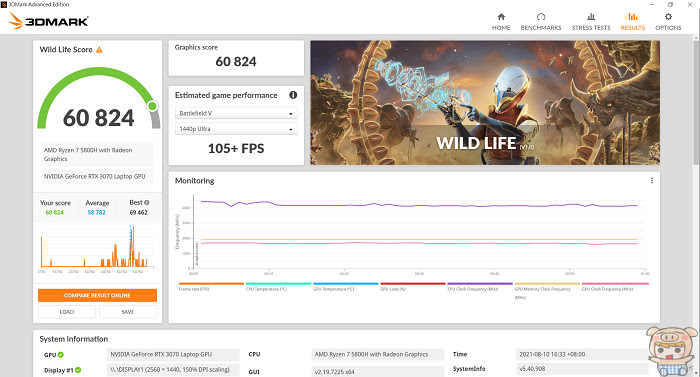Click the orange warning icon by Wild Life Score
Viewport: 700px width, 377px height.
99,50
